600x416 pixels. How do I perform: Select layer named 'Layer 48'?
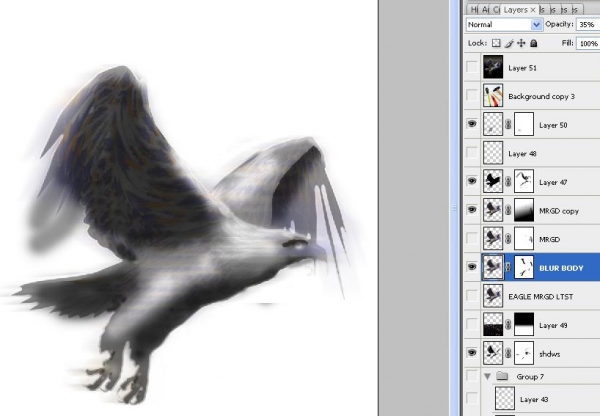click(x=522, y=153)
